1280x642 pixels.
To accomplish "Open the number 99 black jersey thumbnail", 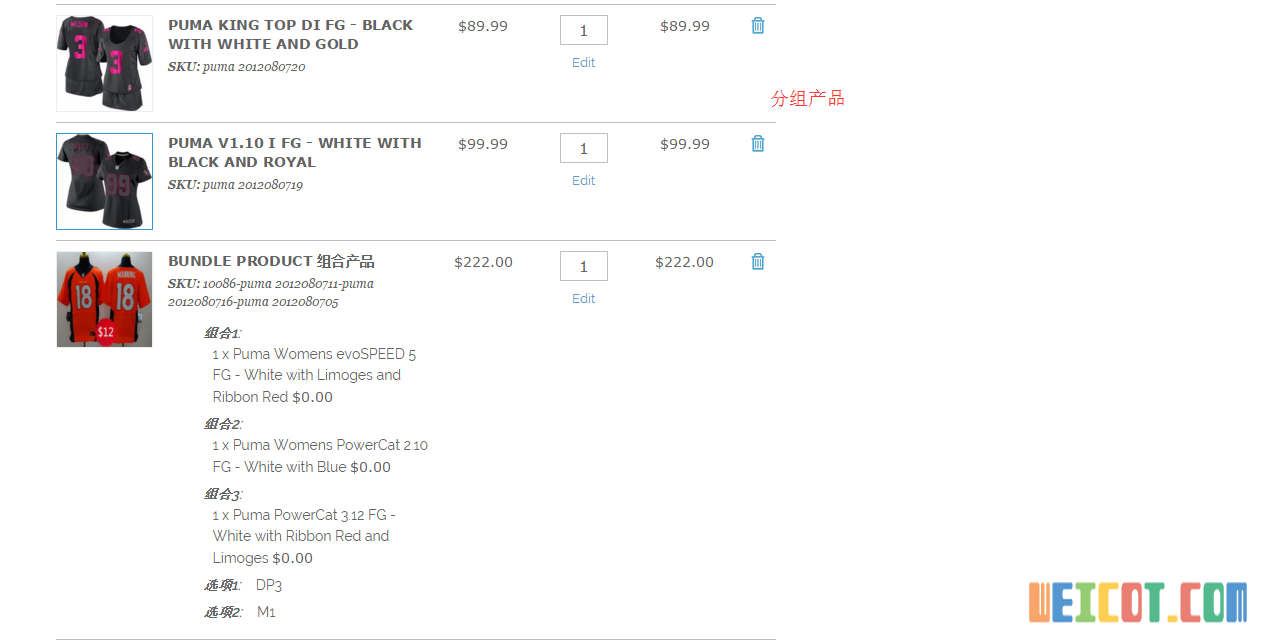I will [x=104, y=181].
